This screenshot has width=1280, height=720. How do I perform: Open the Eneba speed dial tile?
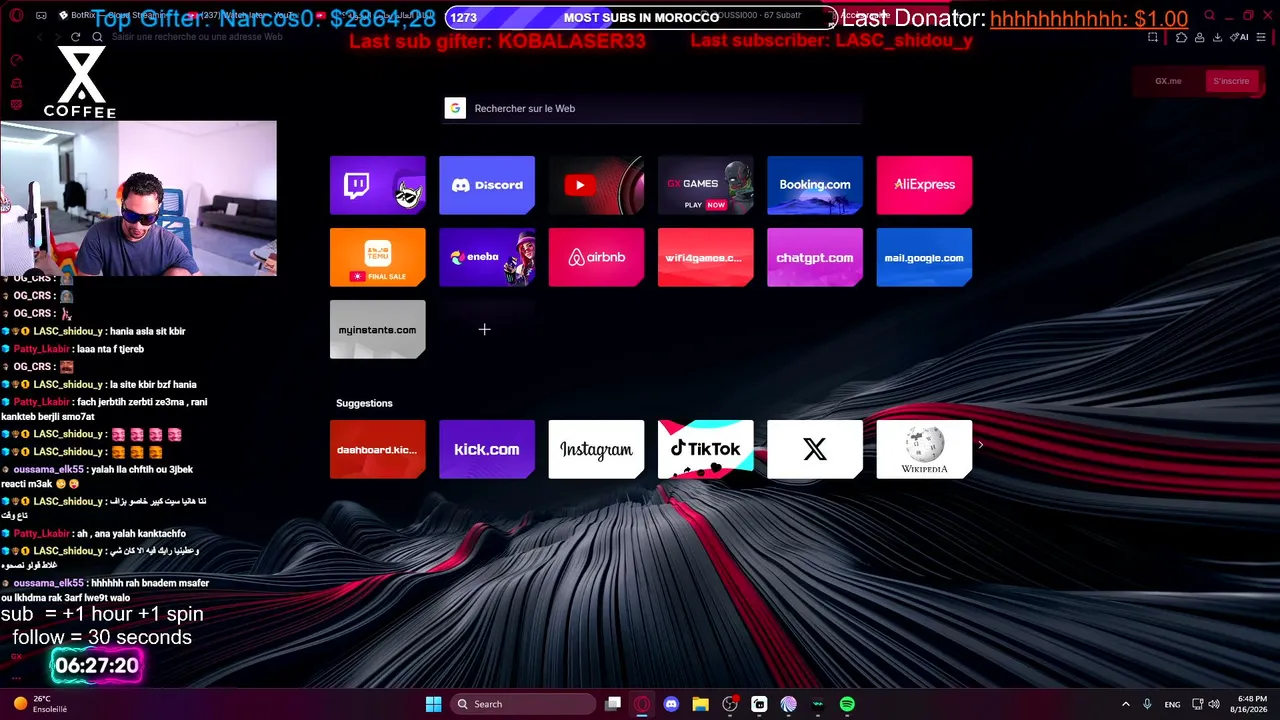point(487,257)
